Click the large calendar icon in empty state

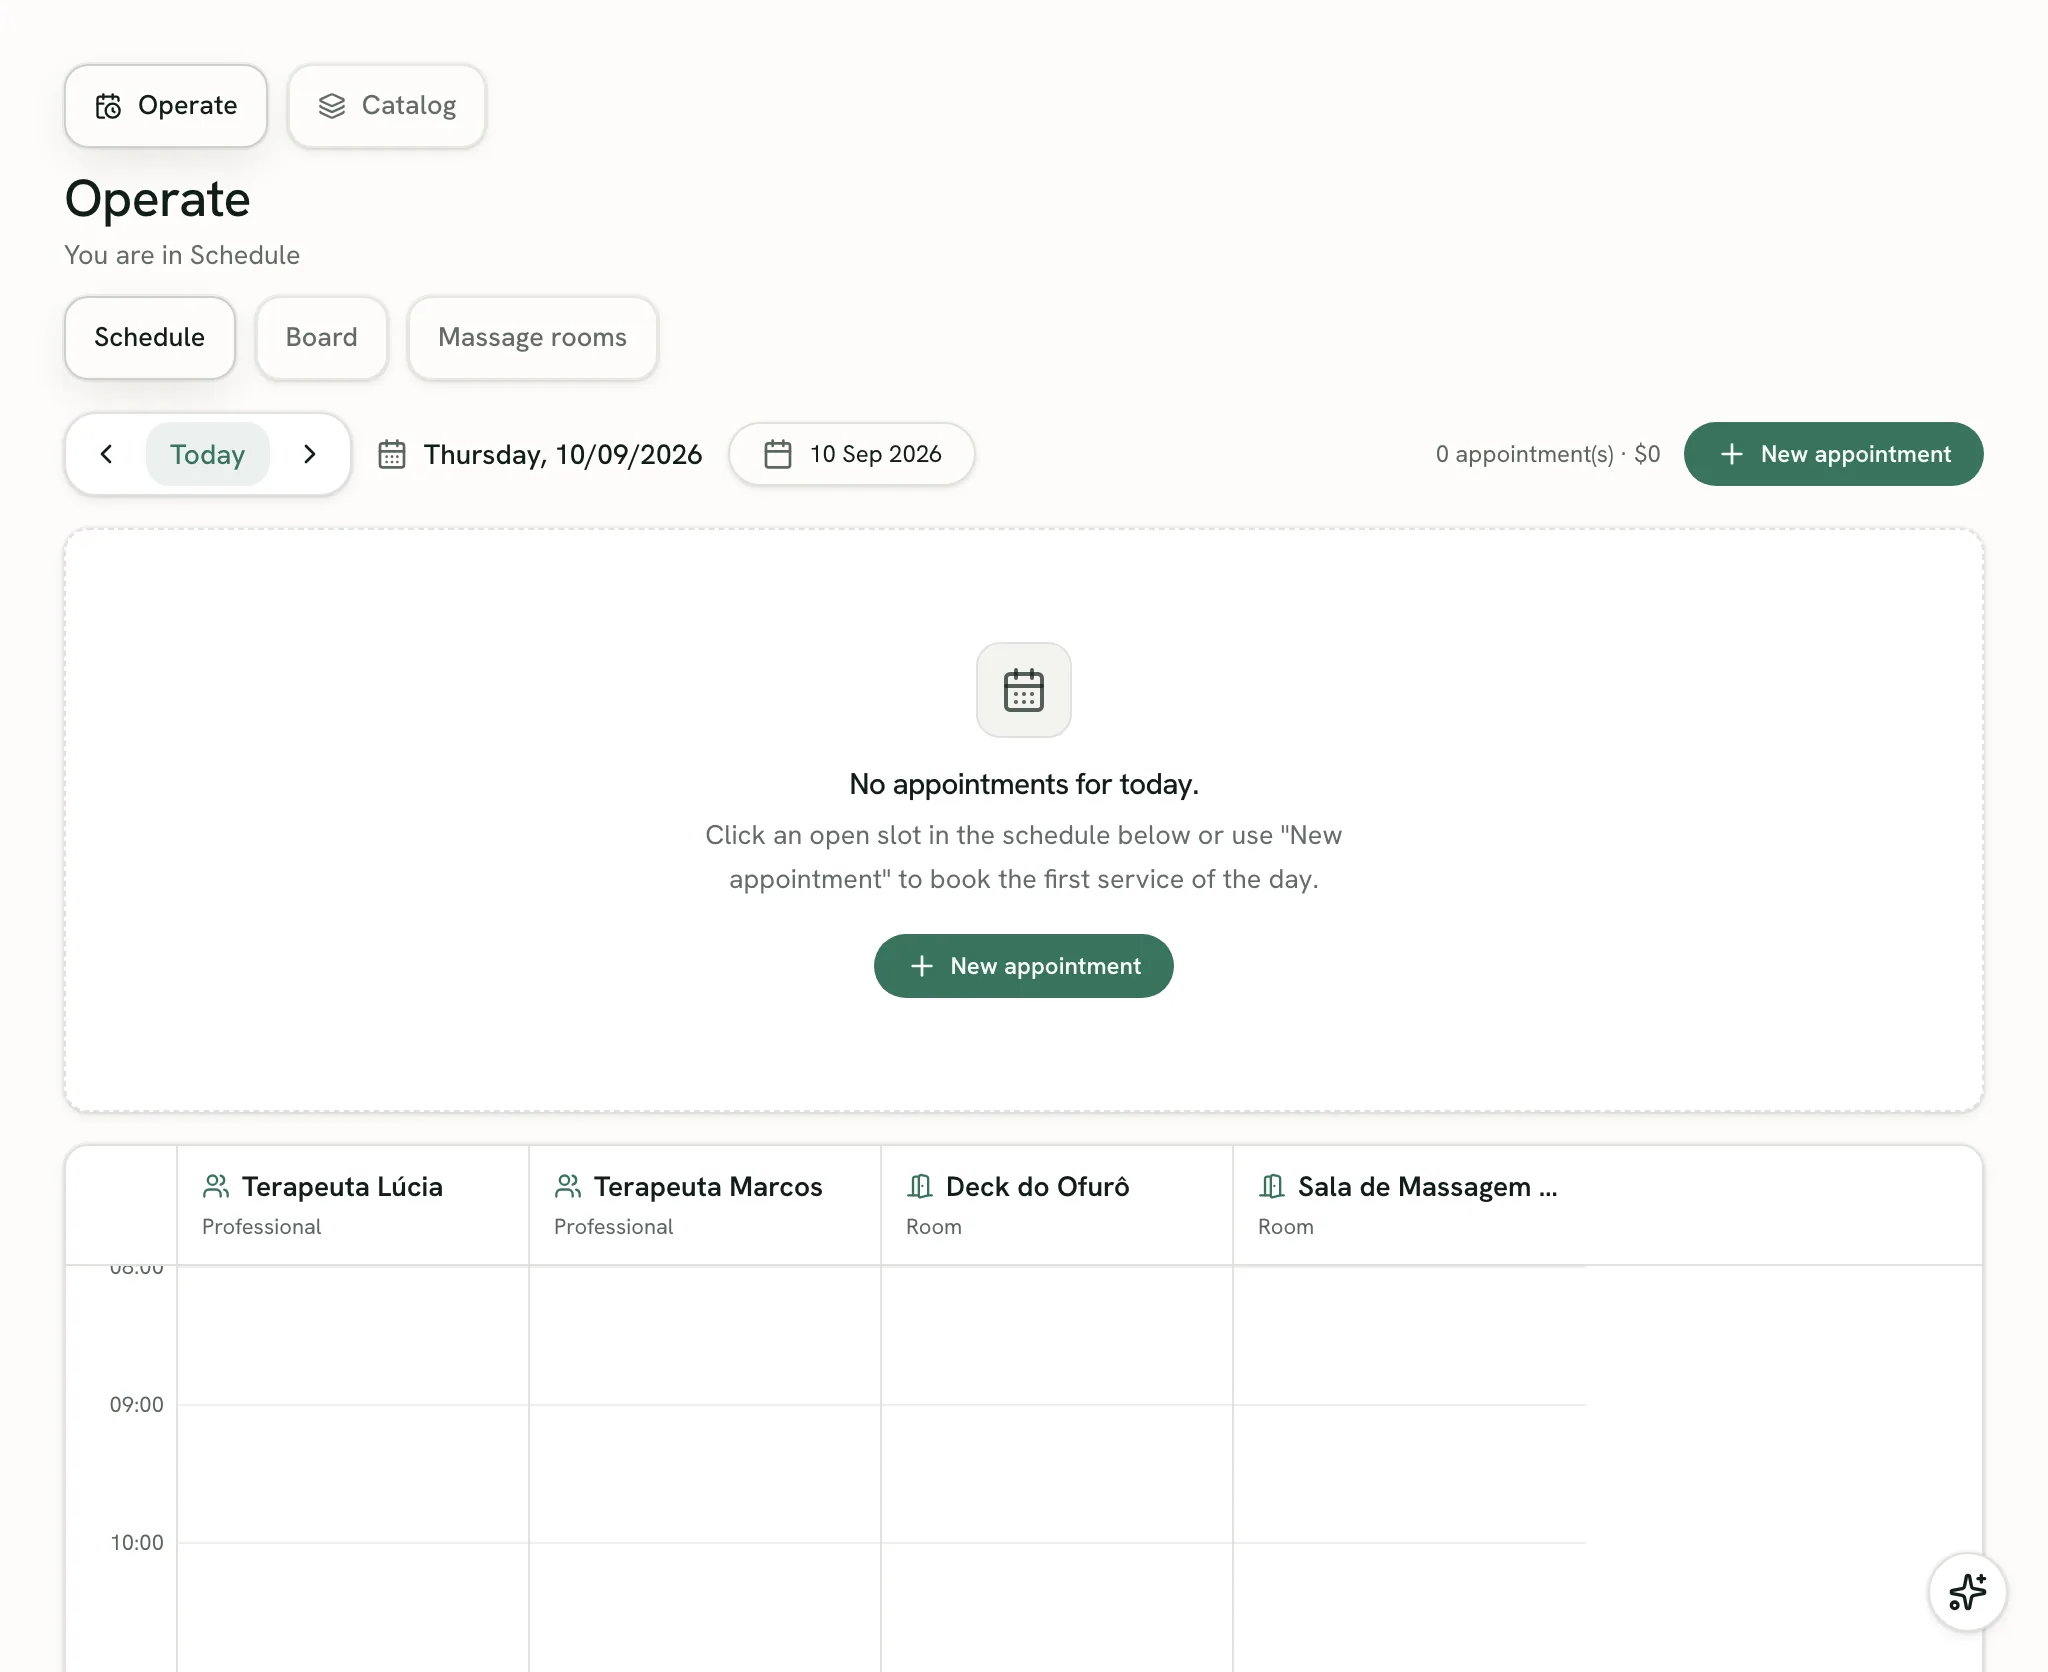[1023, 690]
